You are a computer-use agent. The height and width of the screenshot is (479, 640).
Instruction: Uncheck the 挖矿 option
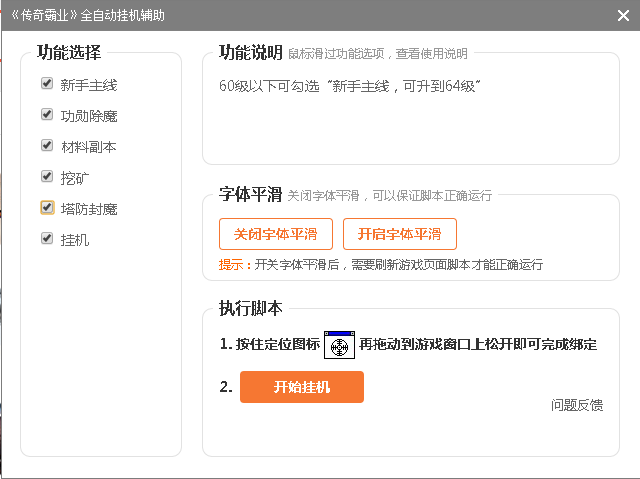tap(47, 177)
